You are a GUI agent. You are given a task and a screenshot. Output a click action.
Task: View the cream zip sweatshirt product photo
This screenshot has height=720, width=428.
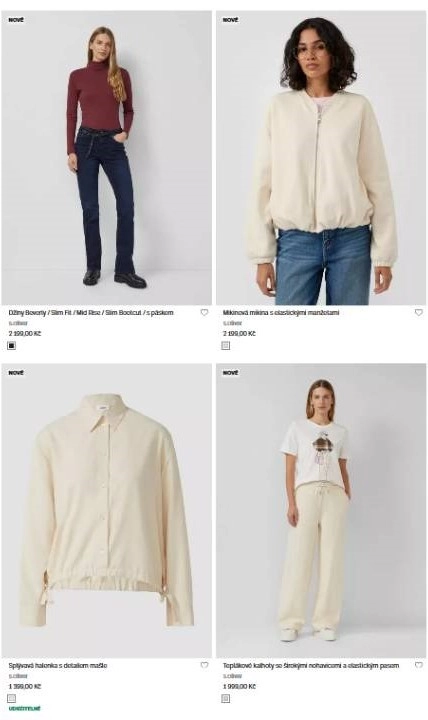coord(321,158)
